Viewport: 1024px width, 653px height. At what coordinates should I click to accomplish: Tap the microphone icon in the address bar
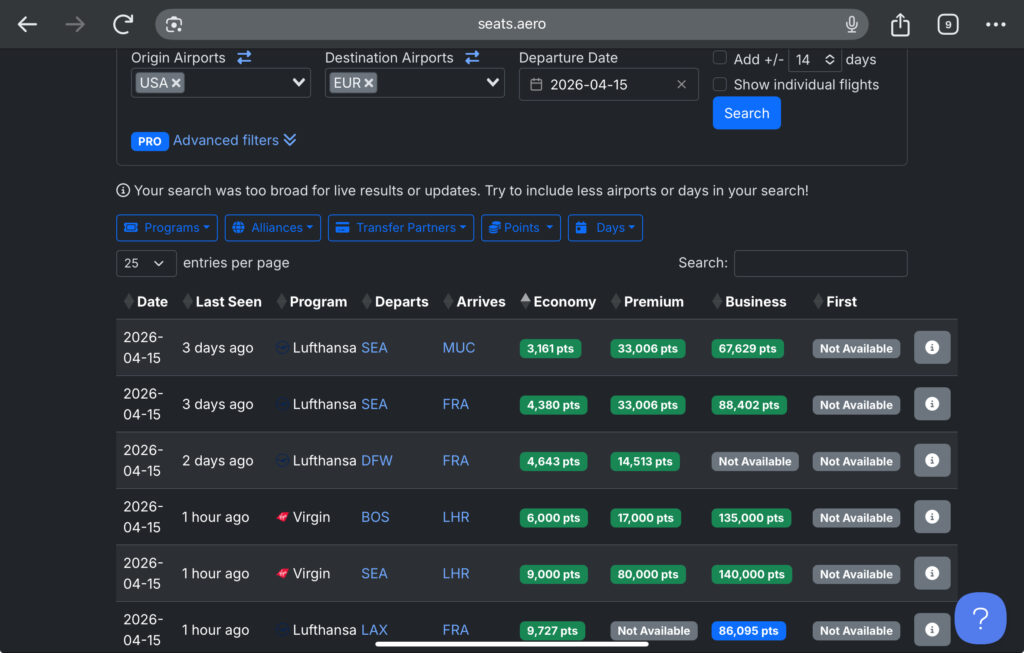[x=851, y=24]
